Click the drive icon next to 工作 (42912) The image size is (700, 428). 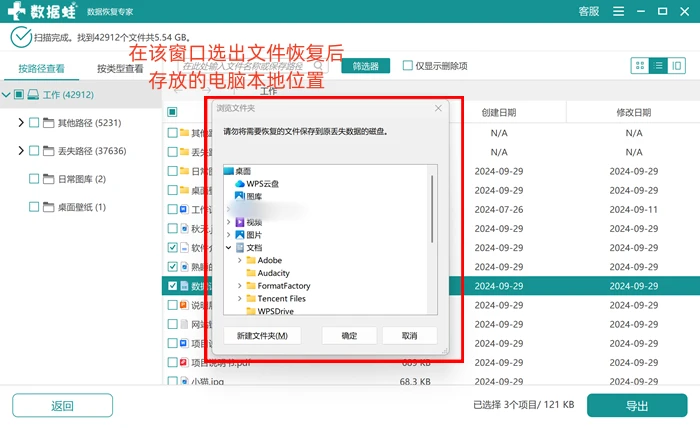tap(33, 95)
